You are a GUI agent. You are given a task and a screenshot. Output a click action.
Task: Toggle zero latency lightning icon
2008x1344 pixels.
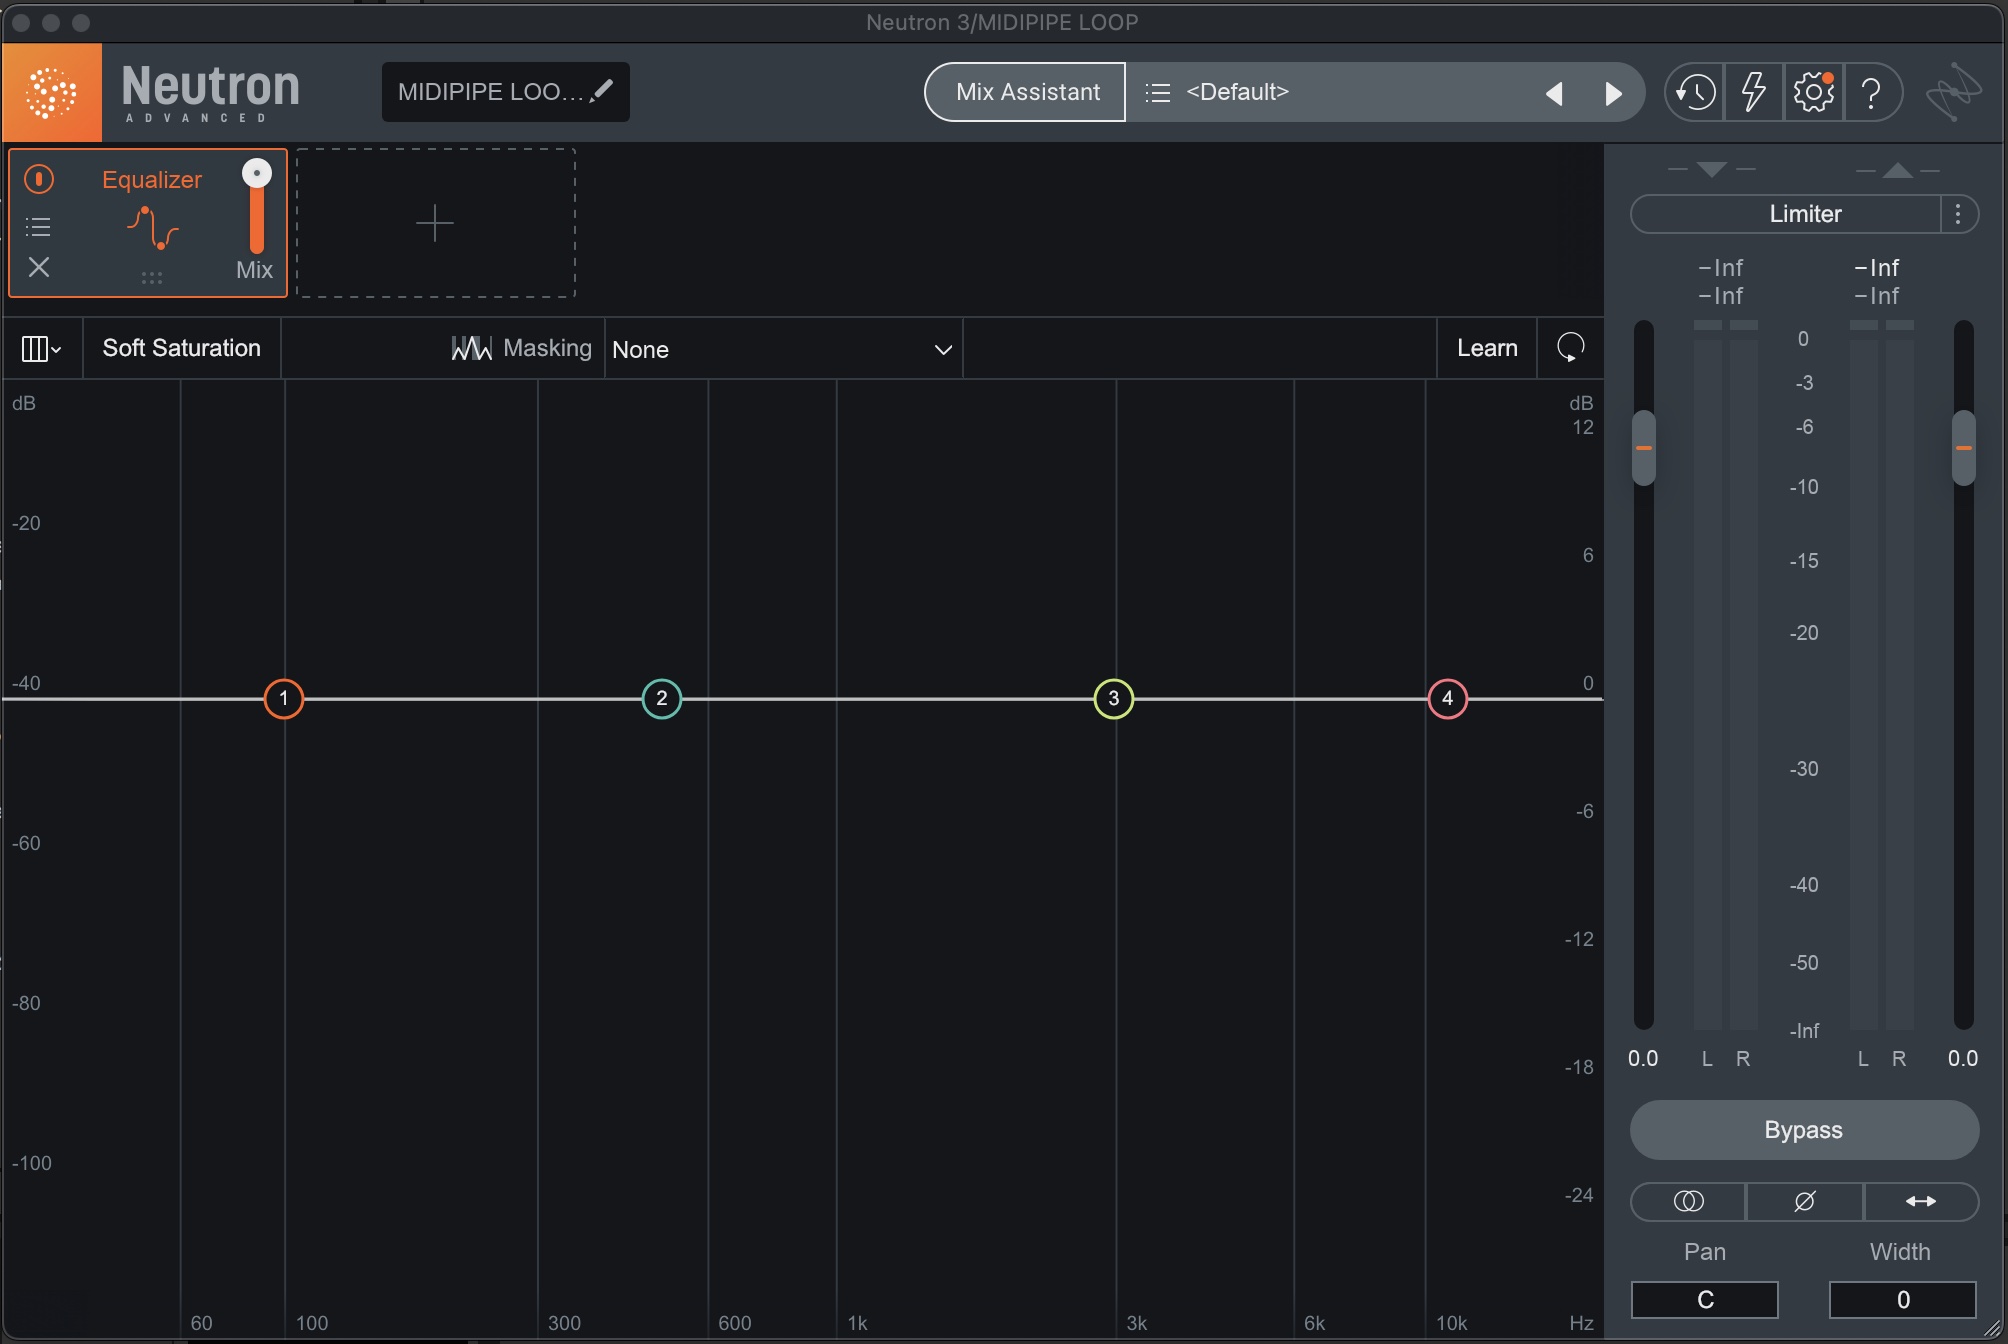click(1754, 93)
